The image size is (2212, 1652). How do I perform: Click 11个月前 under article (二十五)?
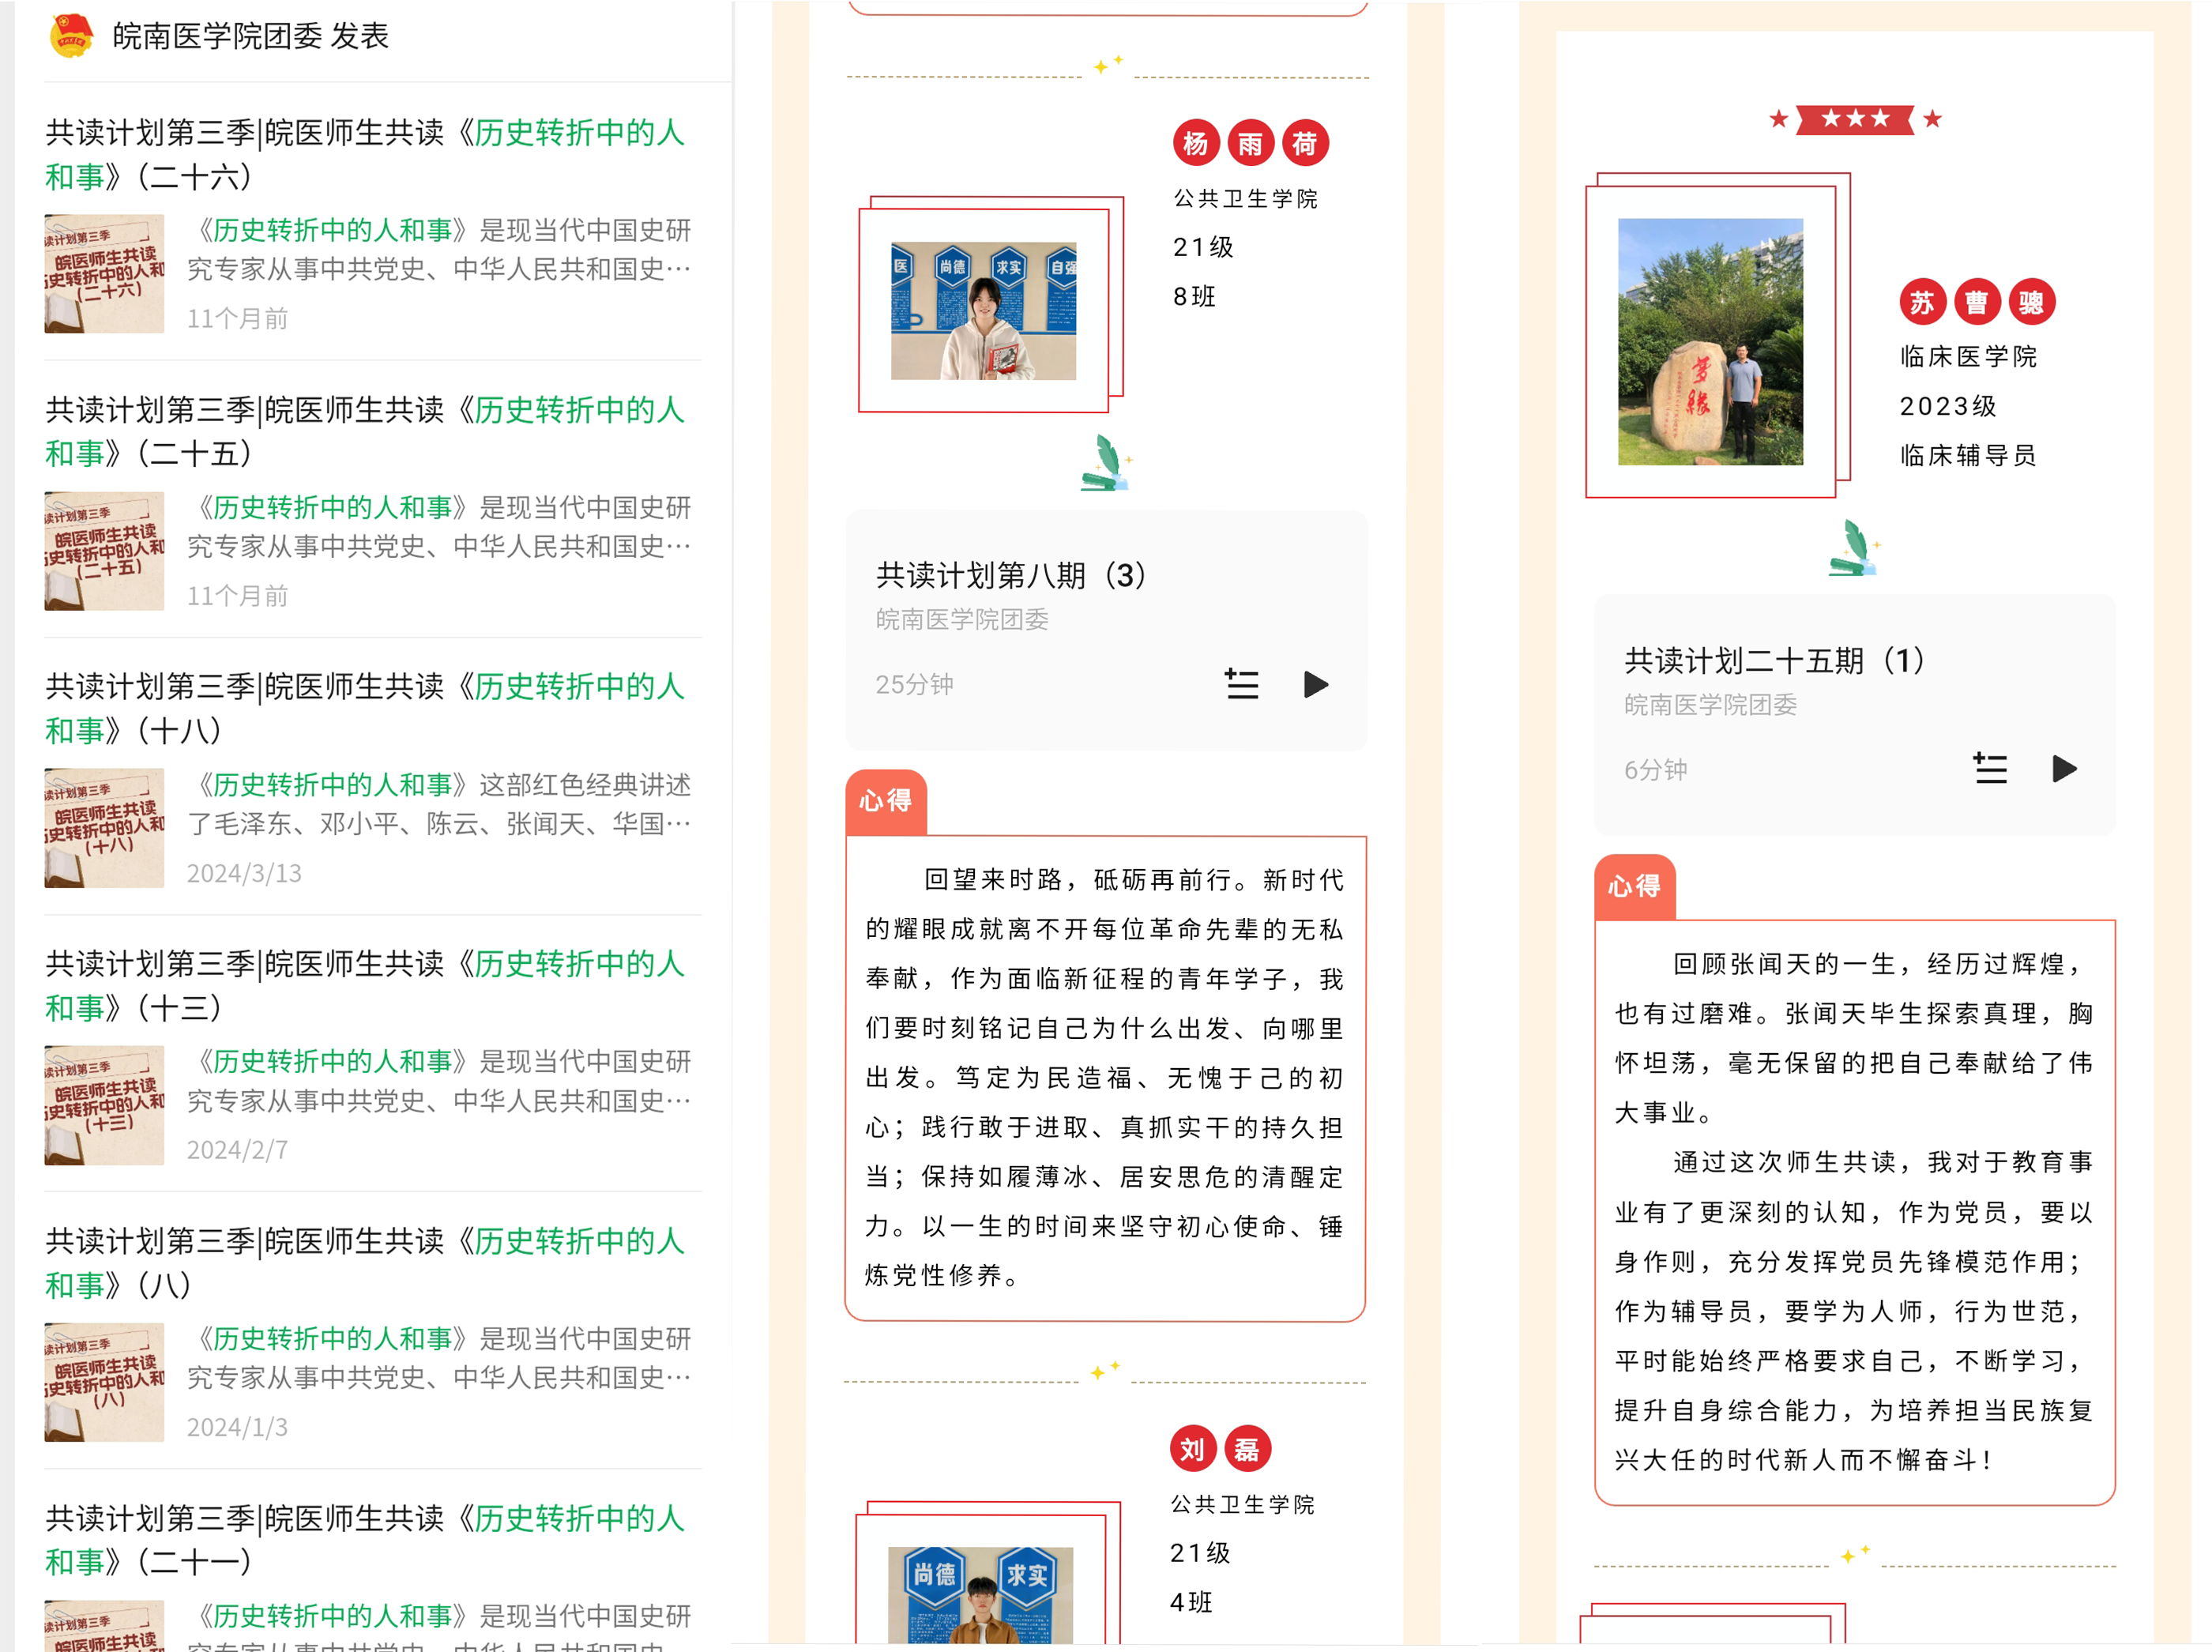[237, 597]
